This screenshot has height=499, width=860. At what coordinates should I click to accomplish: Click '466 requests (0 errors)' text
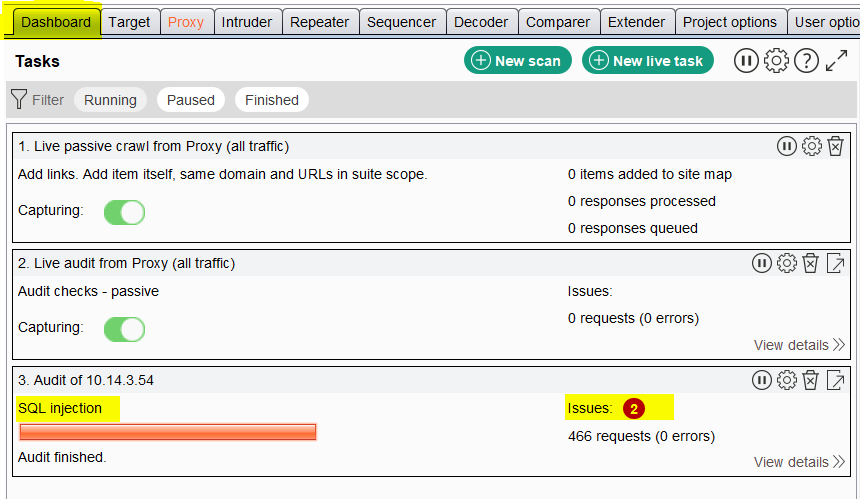click(642, 436)
